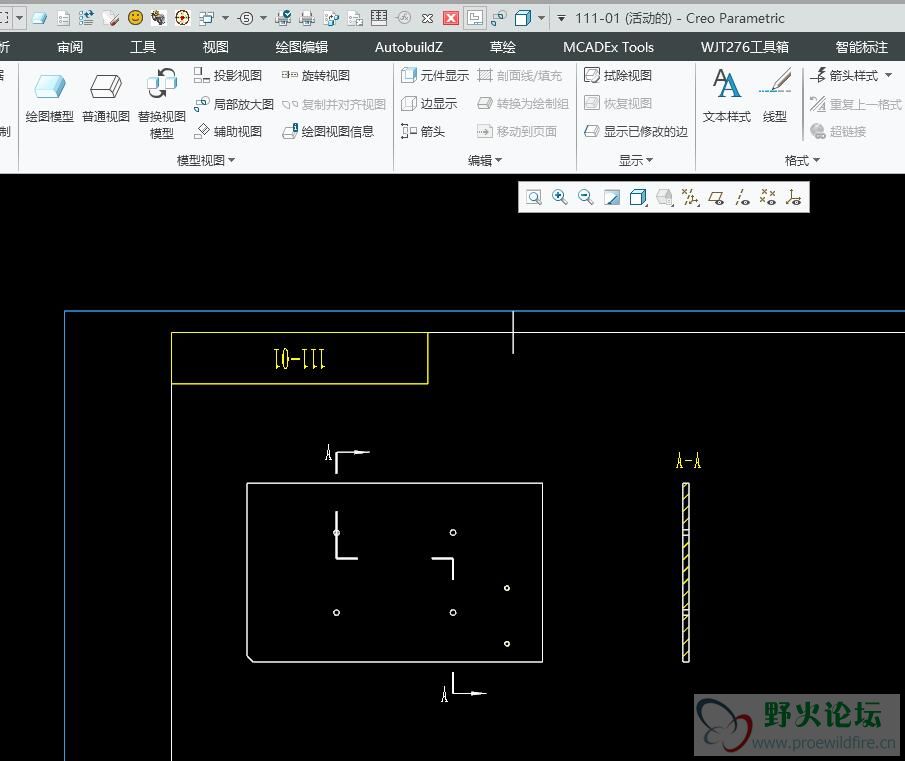Image resolution: width=905 pixels, height=761 pixels.
Task: Click the printer with checkmark icon
Action: point(283,18)
